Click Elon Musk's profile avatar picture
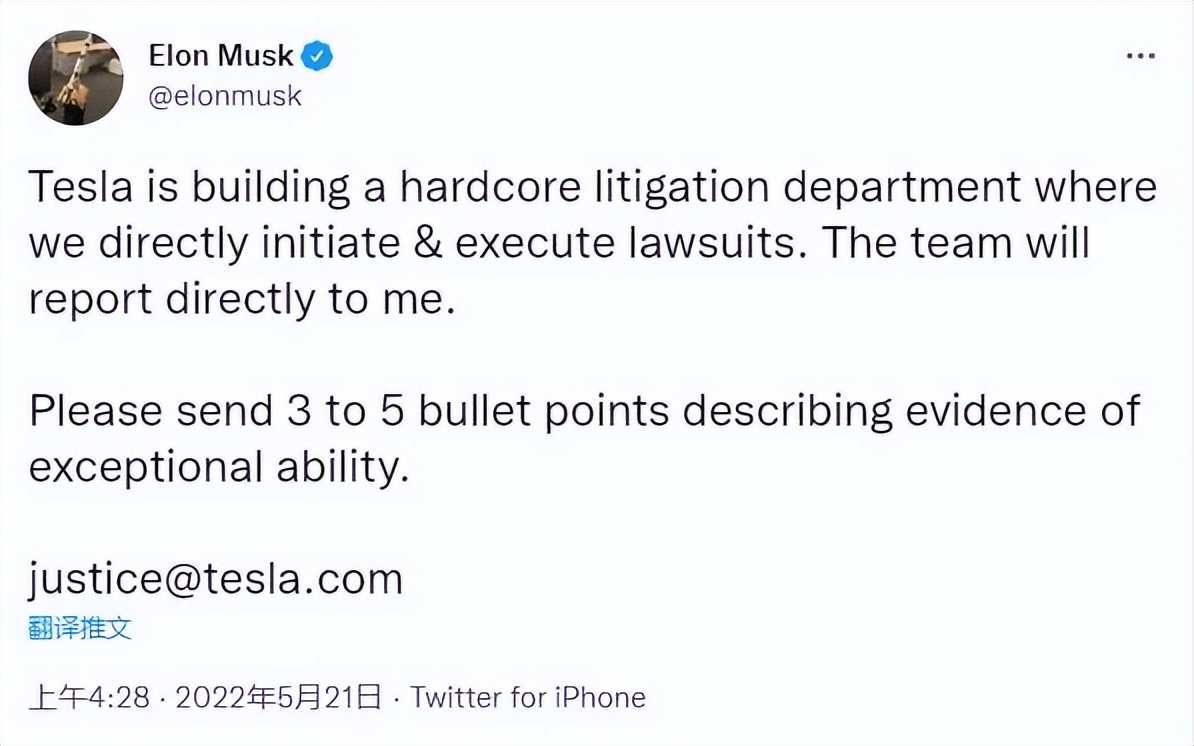The width and height of the screenshot is (1194, 746). point(75,77)
